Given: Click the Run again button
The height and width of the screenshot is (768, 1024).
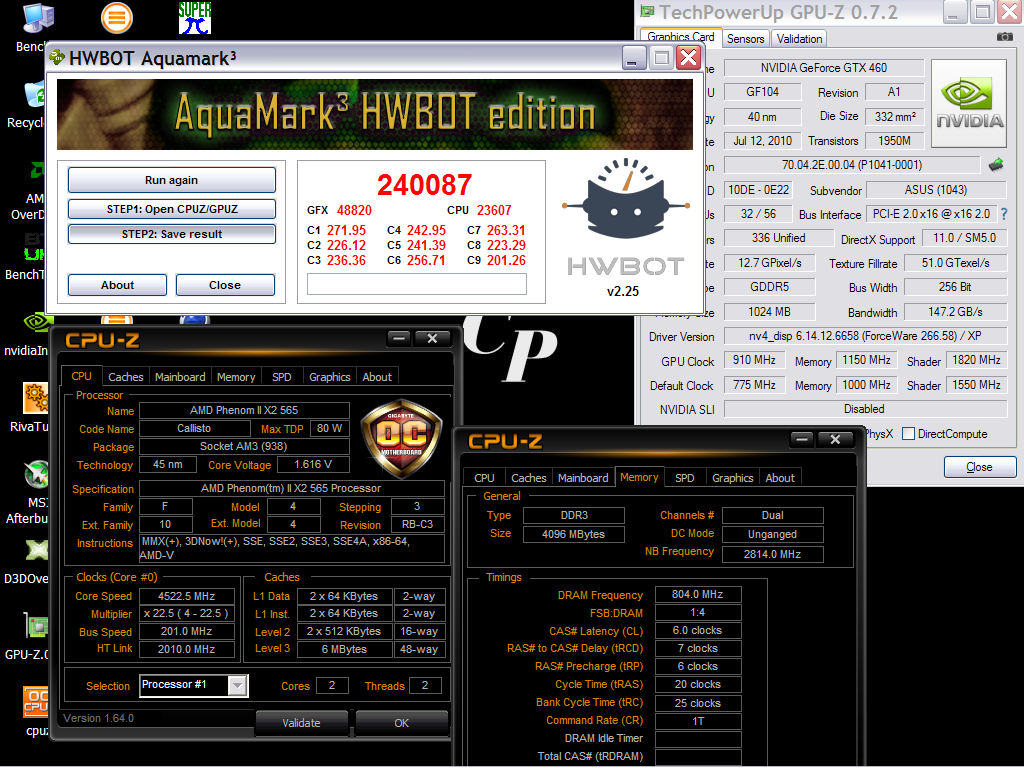Looking at the screenshot, I should tap(172, 180).
